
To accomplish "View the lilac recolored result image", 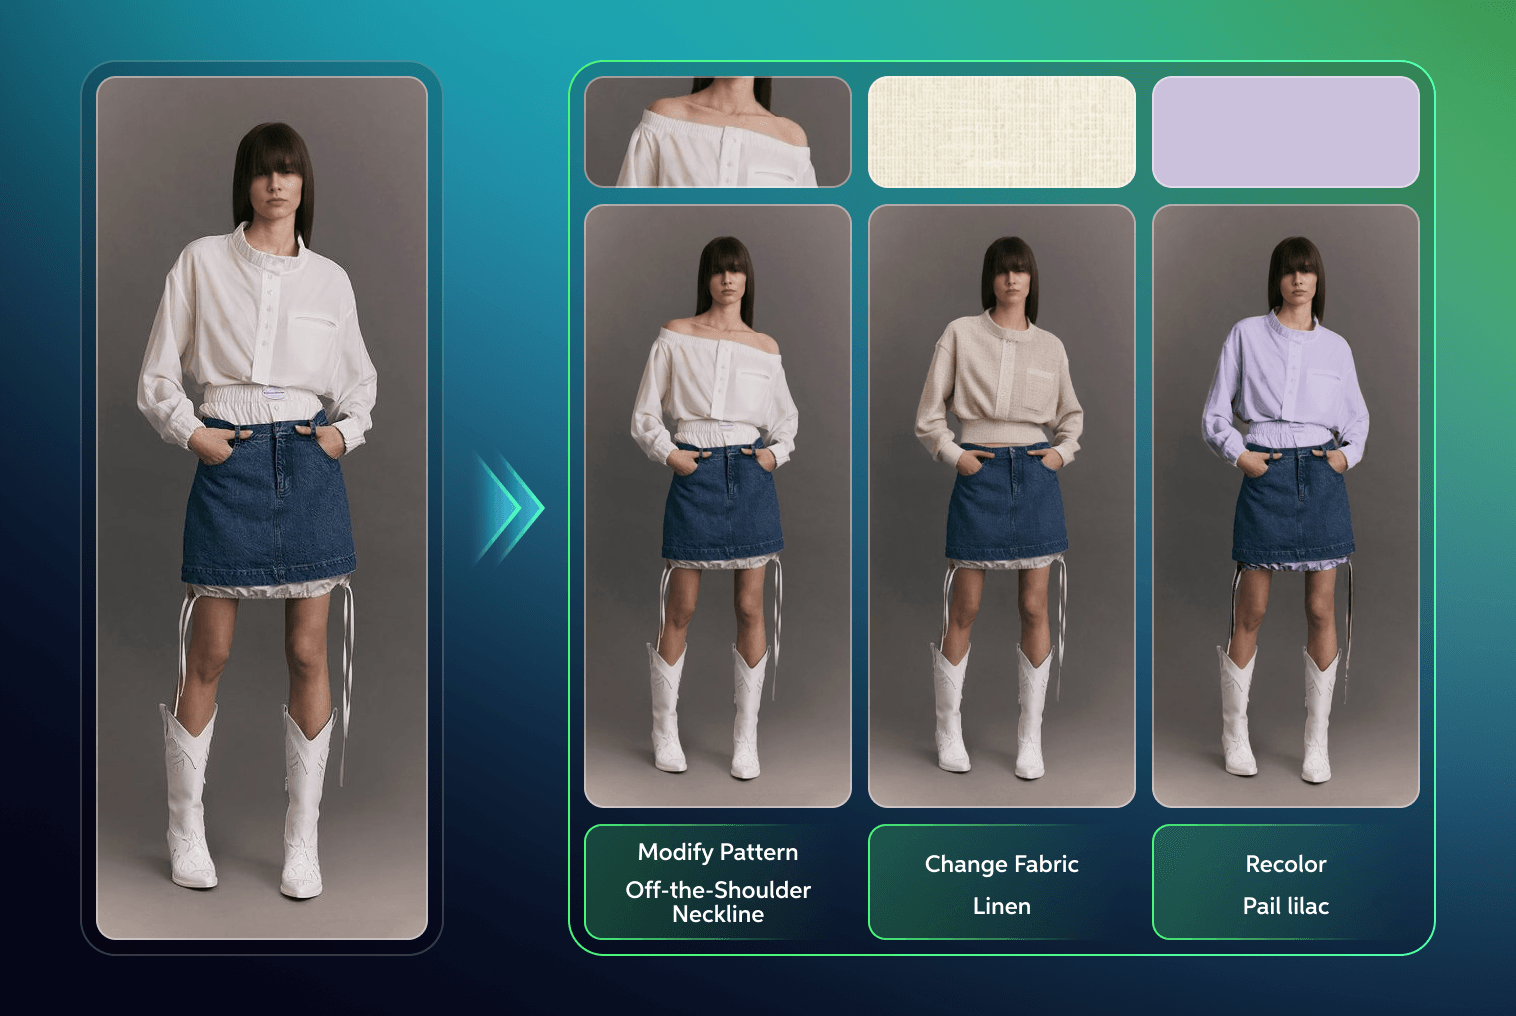I will coord(1286,506).
